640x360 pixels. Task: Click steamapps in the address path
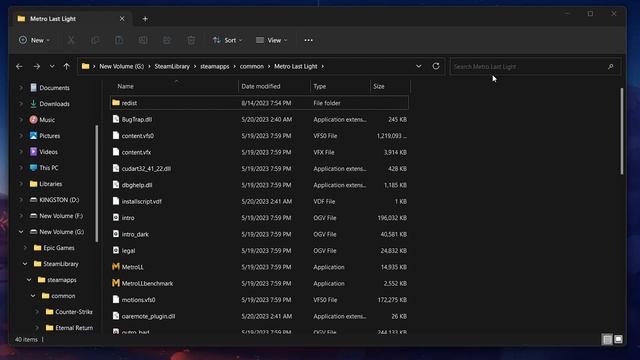point(215,66)
